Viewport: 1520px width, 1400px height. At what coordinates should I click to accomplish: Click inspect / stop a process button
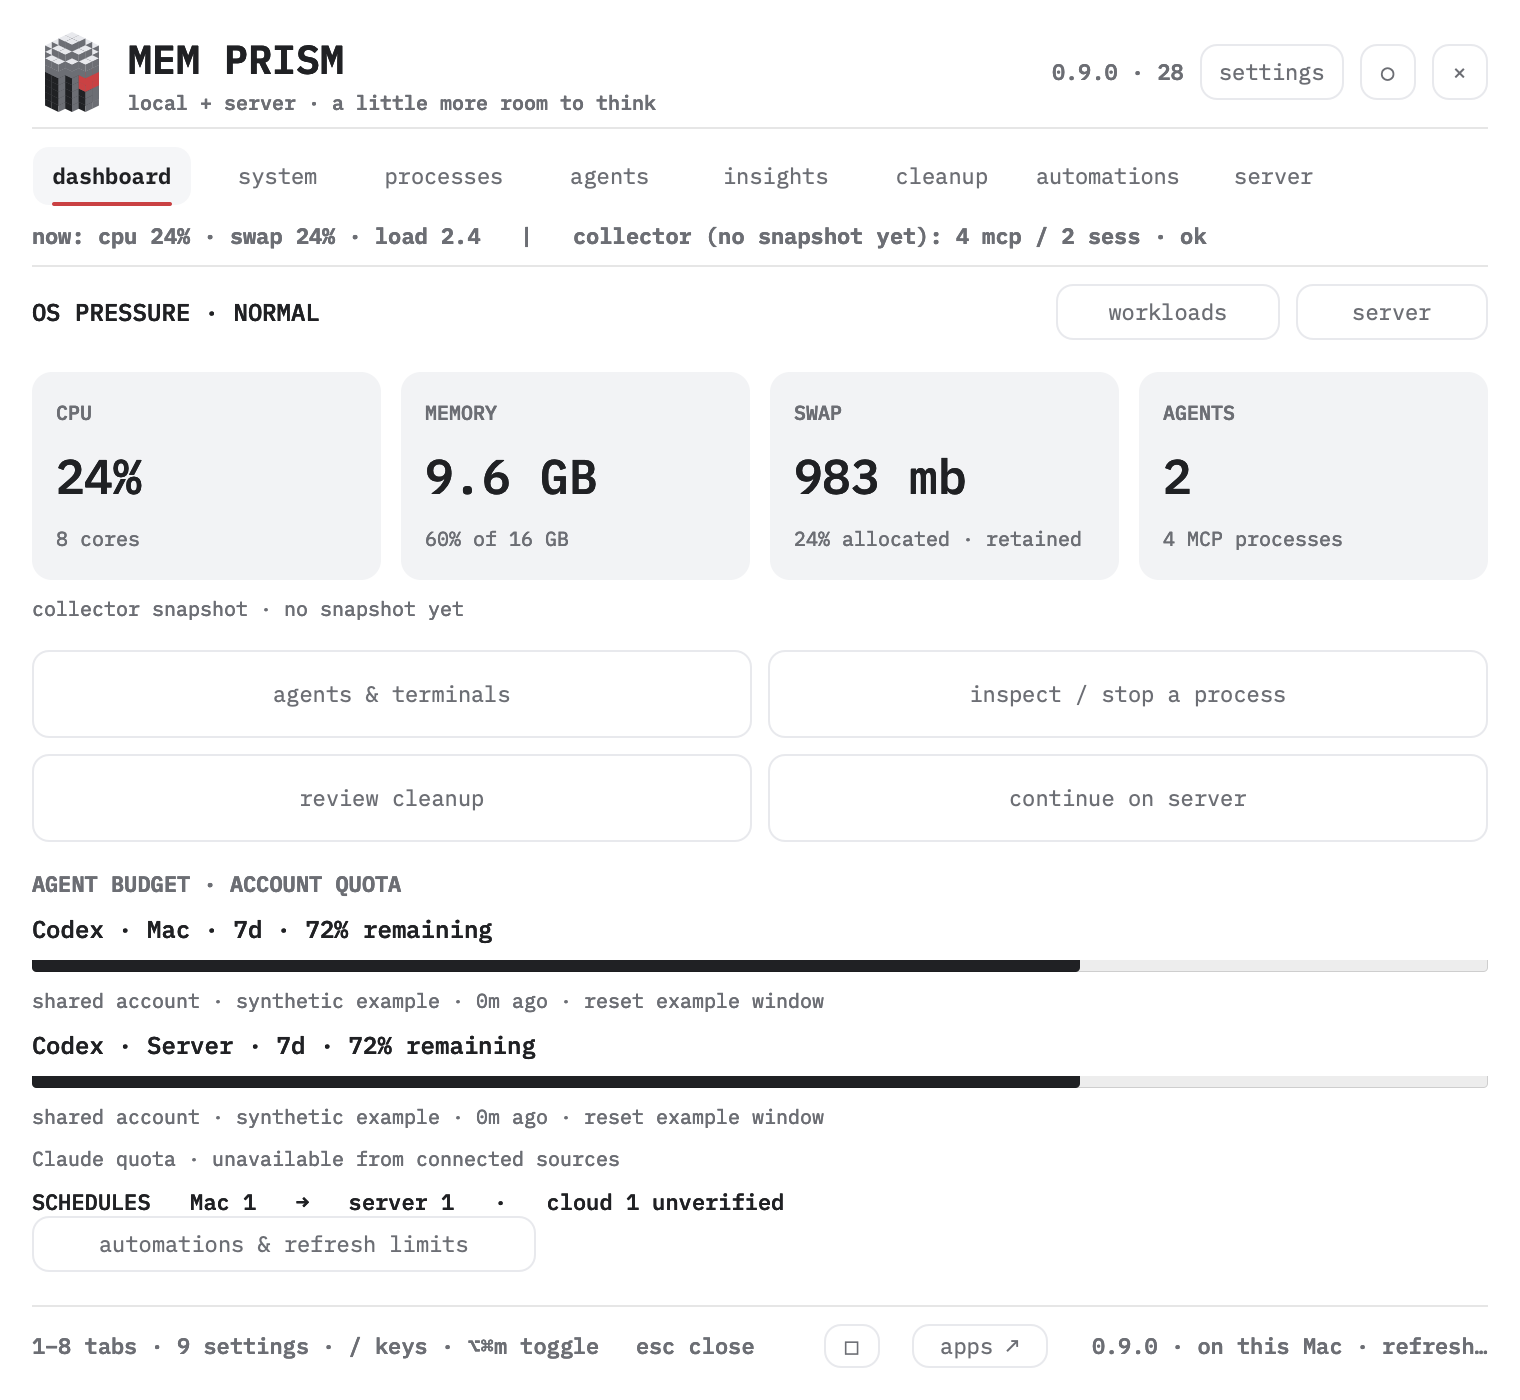(1128, 694)
